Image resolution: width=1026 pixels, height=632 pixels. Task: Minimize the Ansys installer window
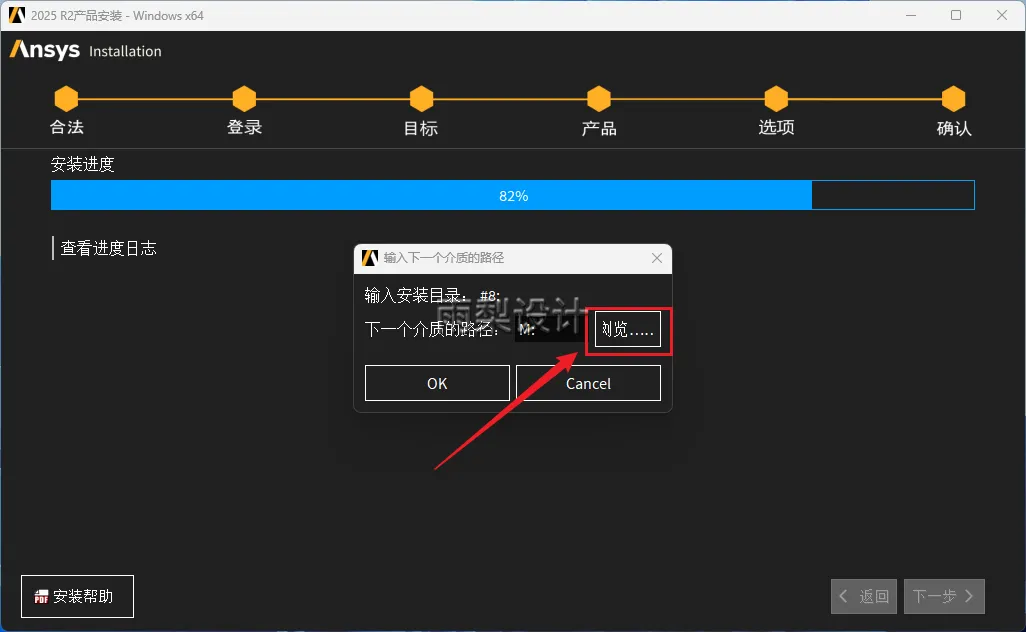[x=911, y=15]
